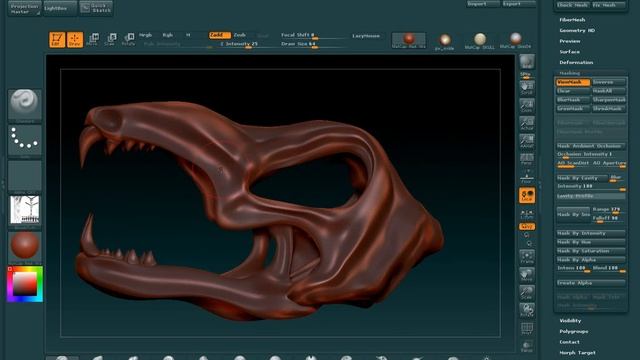Viewport: 640px width, 360px height.
Task: Open the current brush thumbnail
Action: pos(24,106)
